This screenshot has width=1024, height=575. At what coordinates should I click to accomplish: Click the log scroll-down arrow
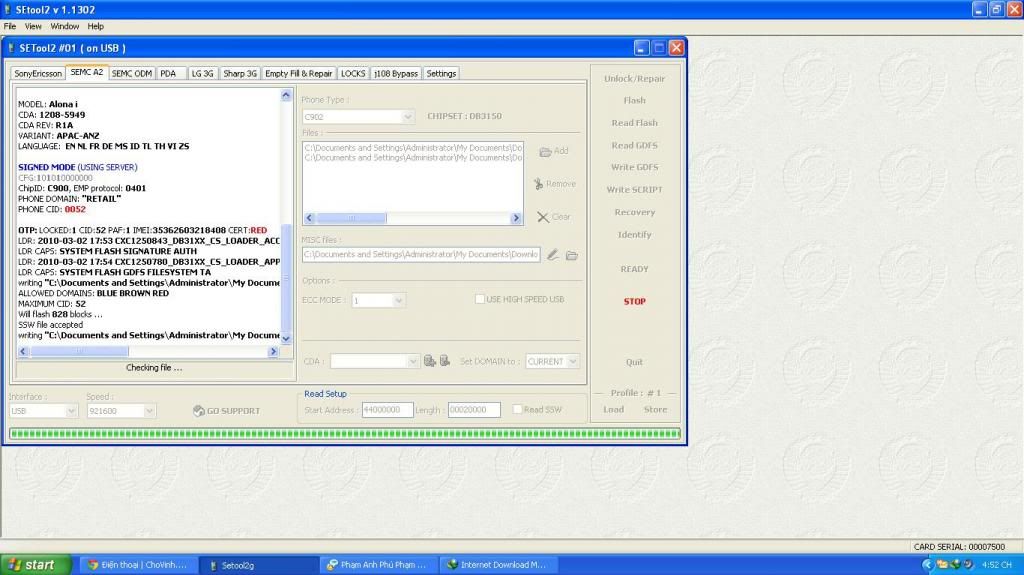[x=286, y=338]
